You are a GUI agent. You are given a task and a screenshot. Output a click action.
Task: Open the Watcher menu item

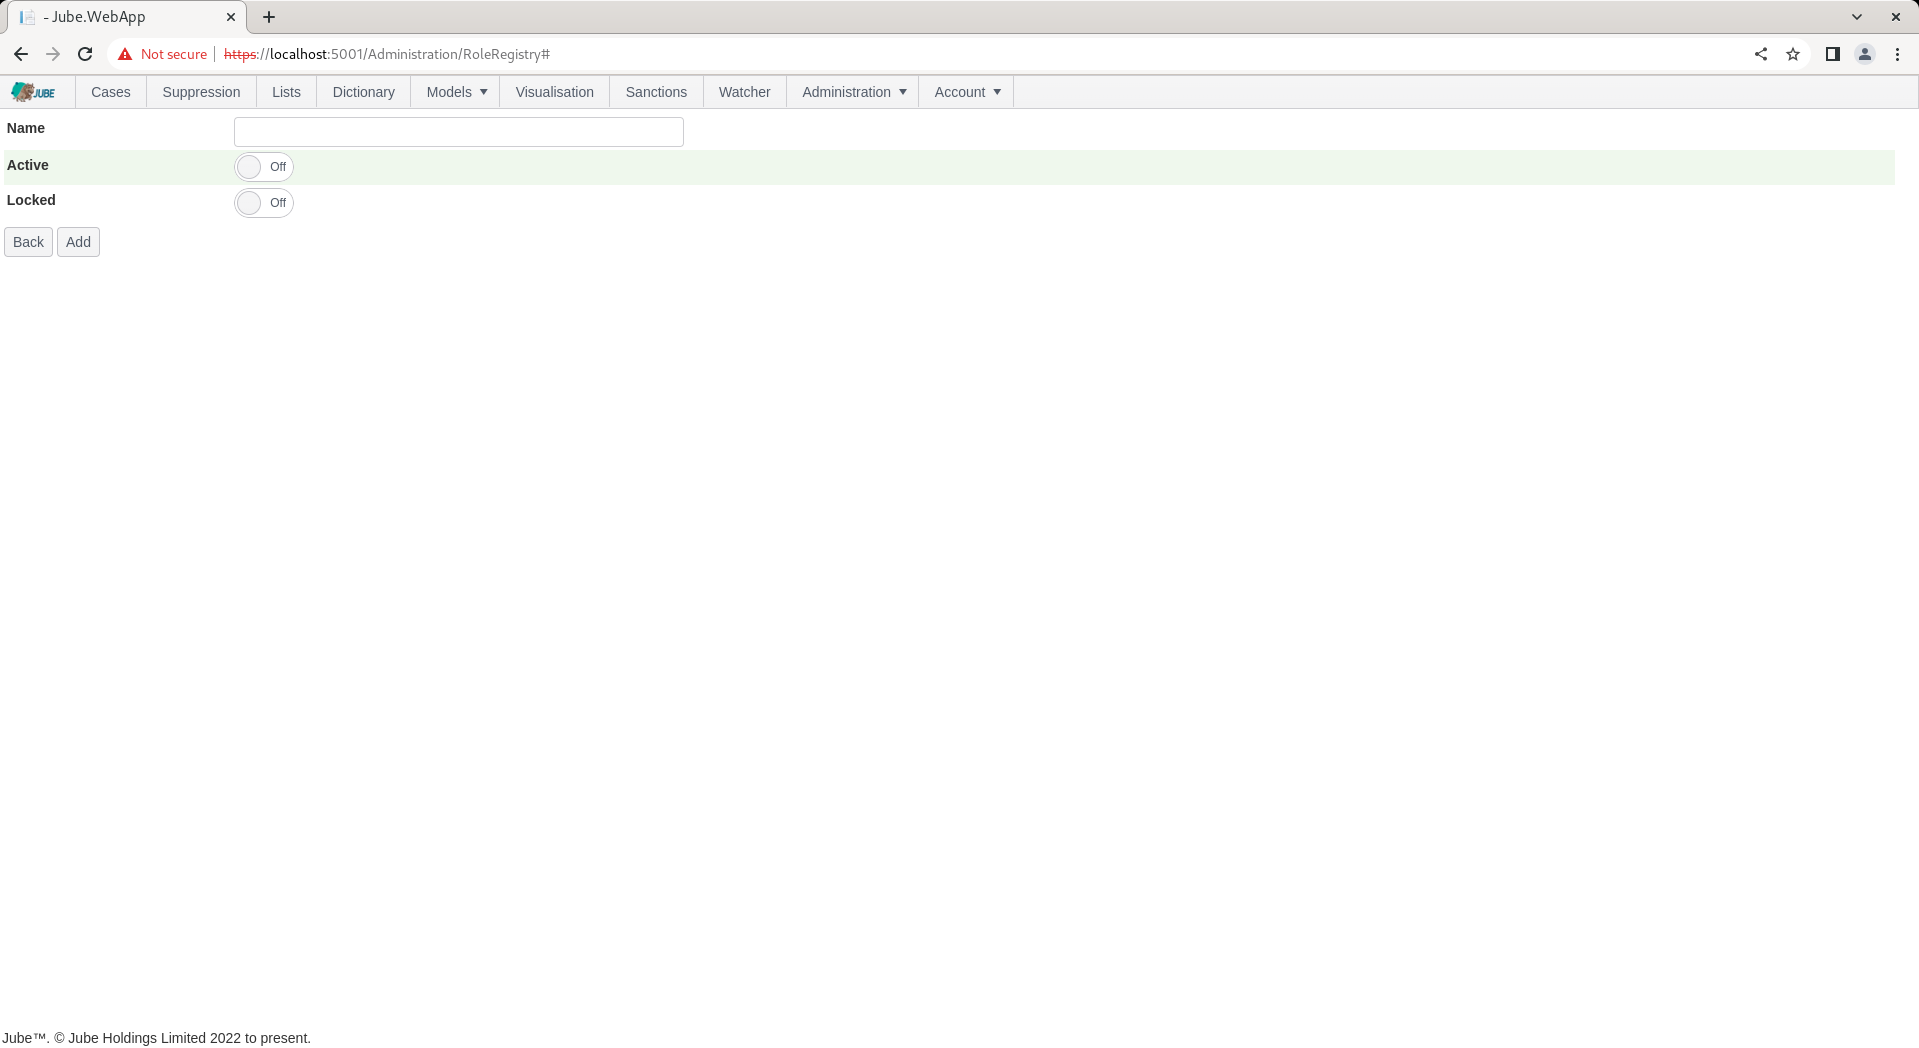(x=745, y=92)
